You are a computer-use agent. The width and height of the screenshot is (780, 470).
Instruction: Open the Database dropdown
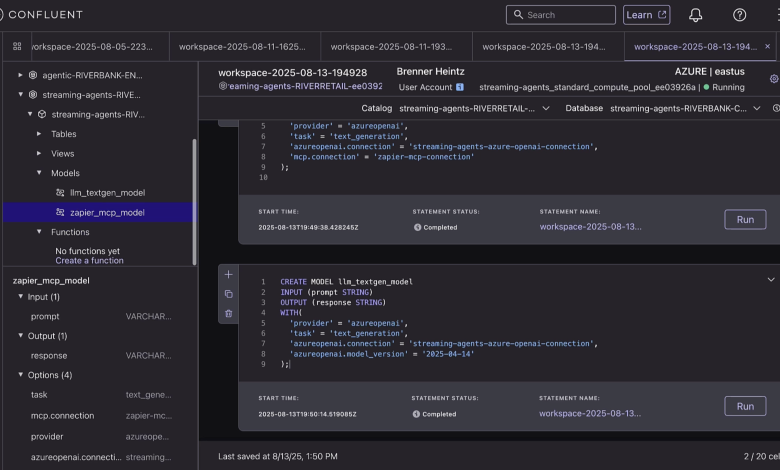click(x=685, y=108)
